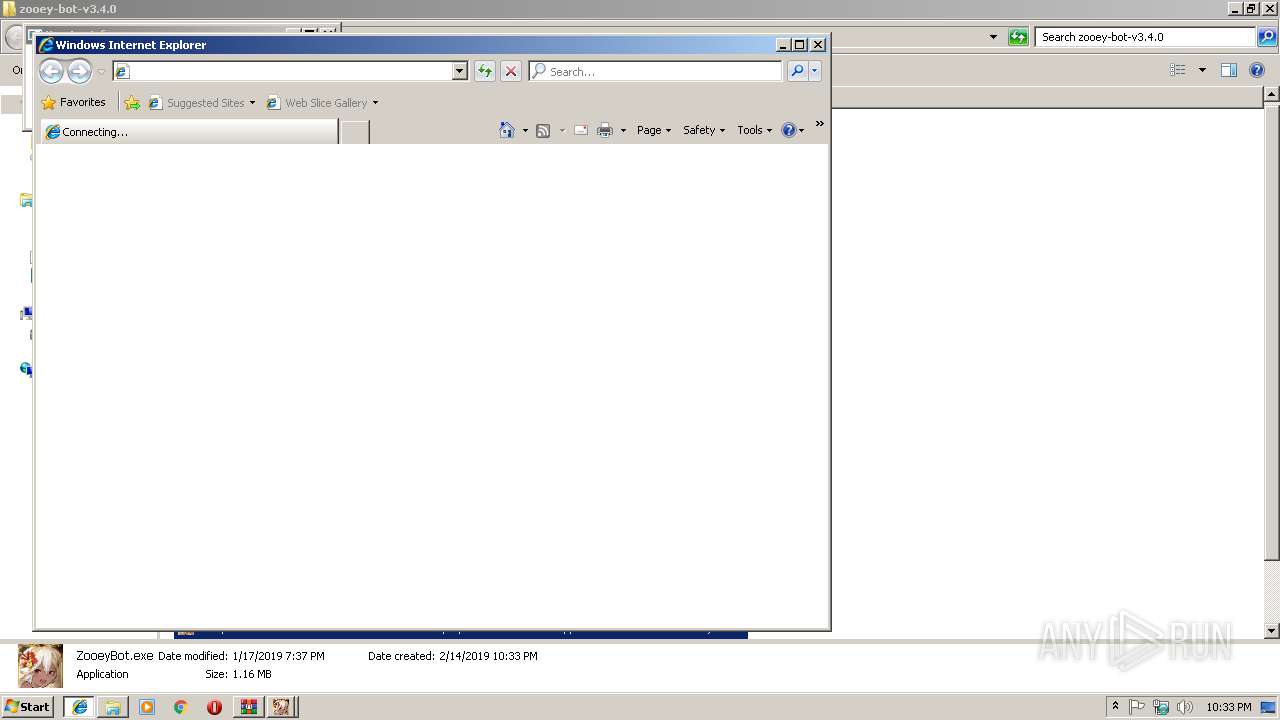
Task: Click the Read Mail envelope icon
Action: [x=581, y=130]
